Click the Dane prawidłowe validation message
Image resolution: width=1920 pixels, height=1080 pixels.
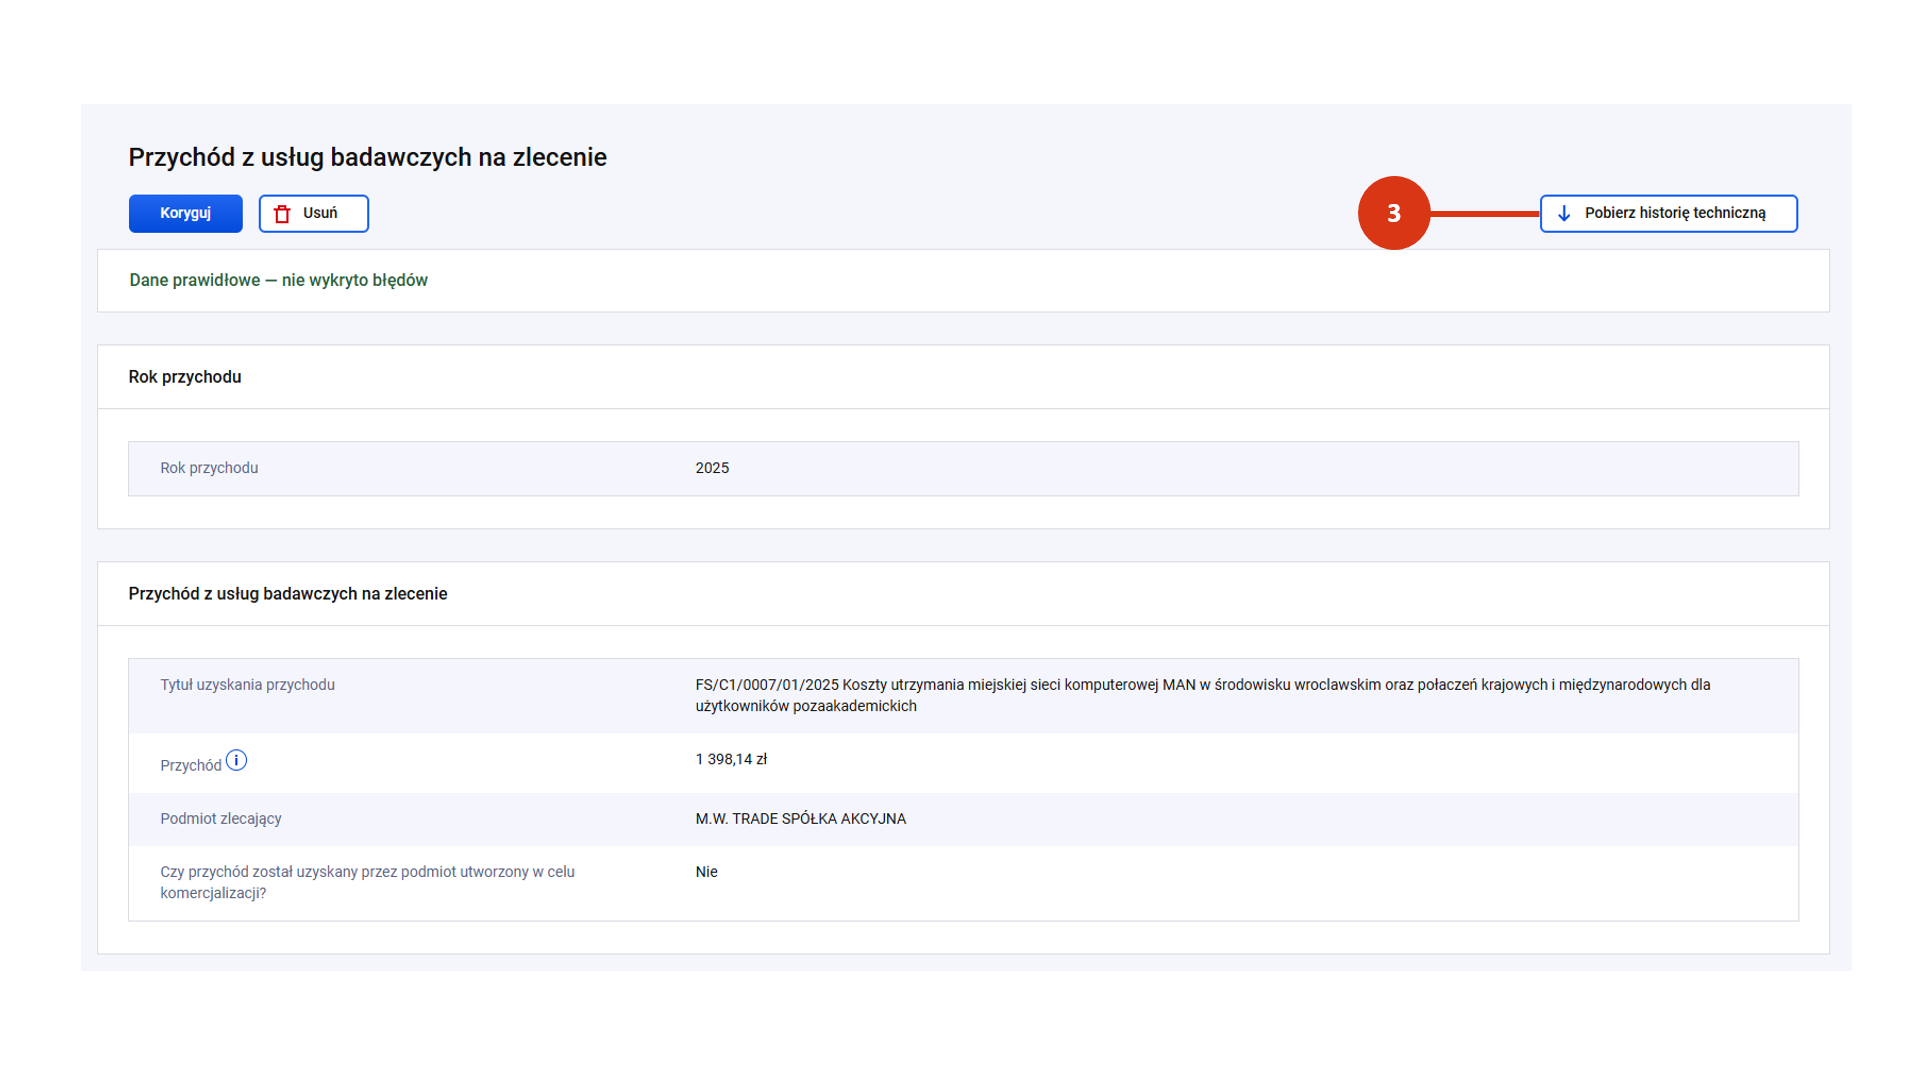278,280
